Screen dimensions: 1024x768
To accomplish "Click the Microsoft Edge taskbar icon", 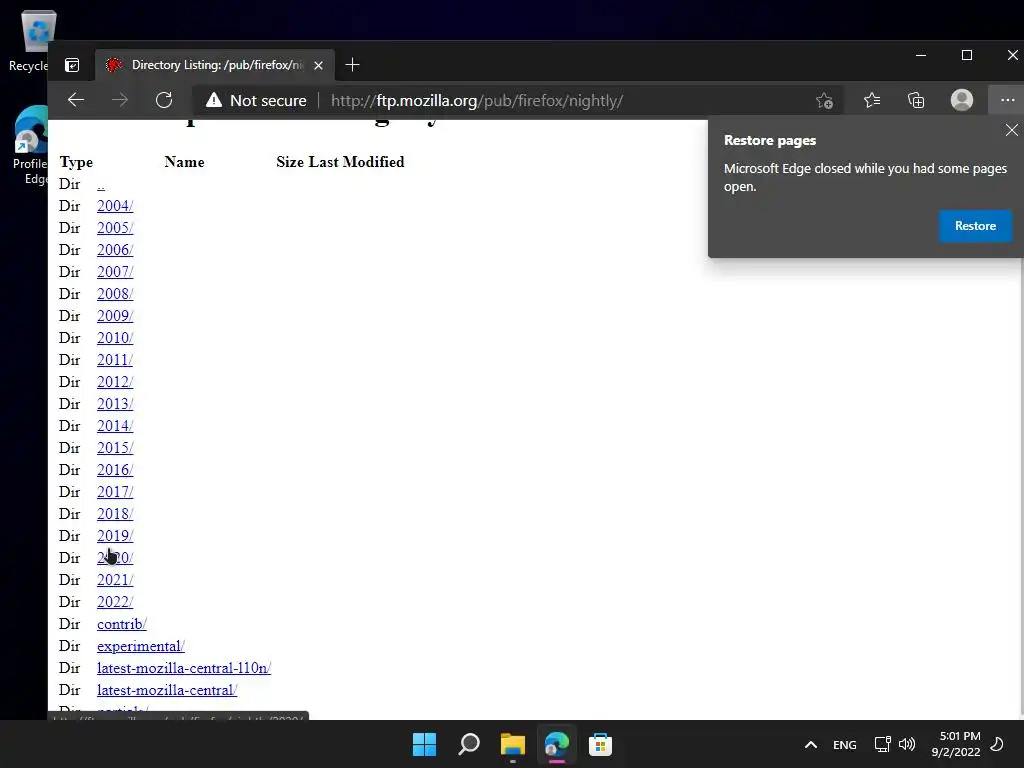I will click(556, 744).
